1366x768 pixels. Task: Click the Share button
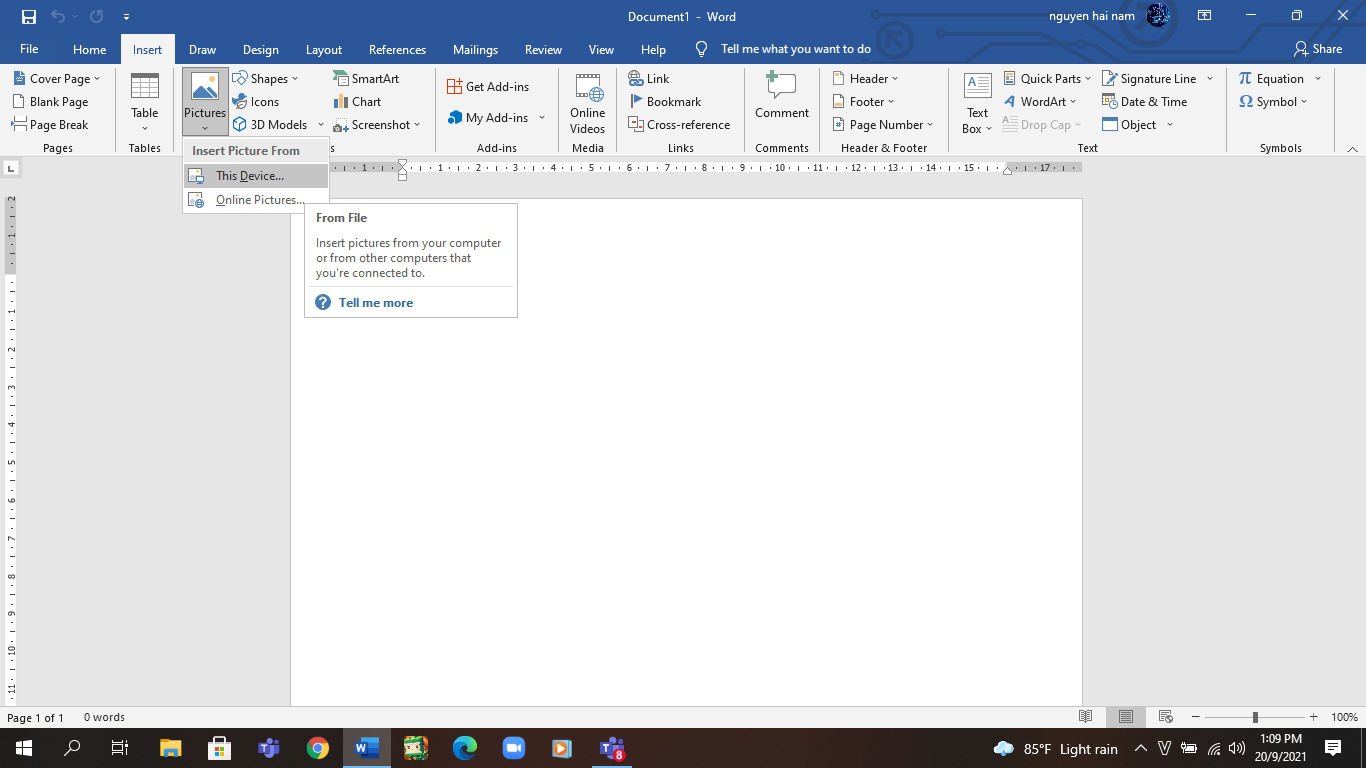[x=1318, y=49]
